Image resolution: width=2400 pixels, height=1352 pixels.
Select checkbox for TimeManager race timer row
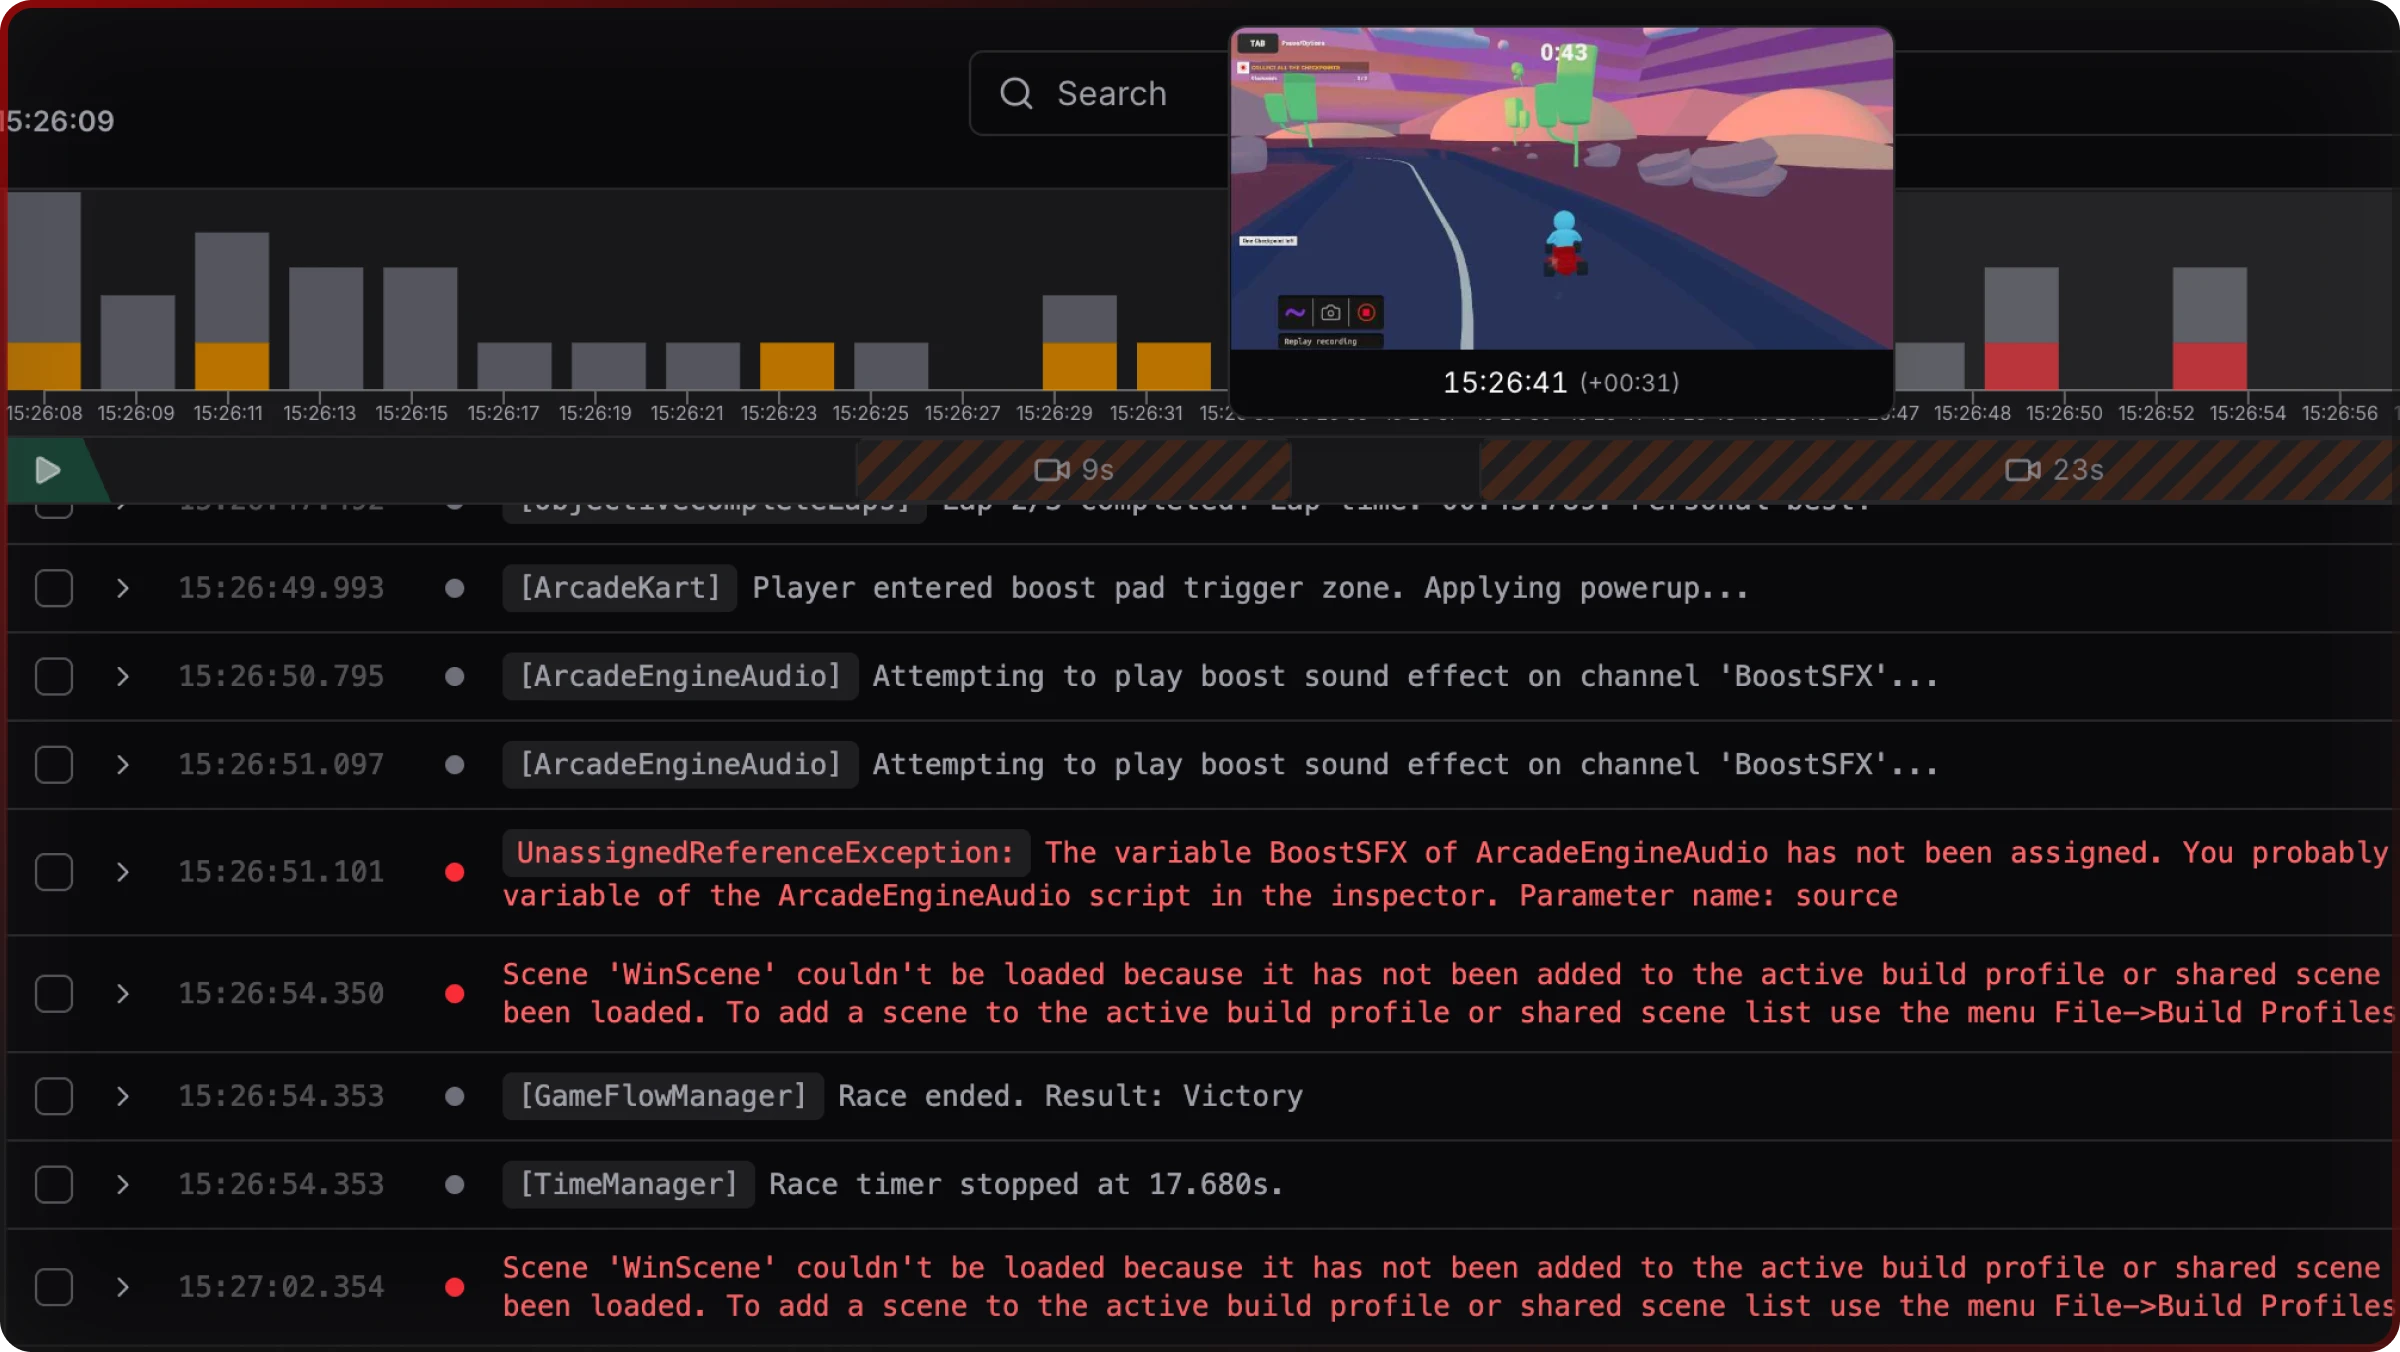tap(54, 1184)
